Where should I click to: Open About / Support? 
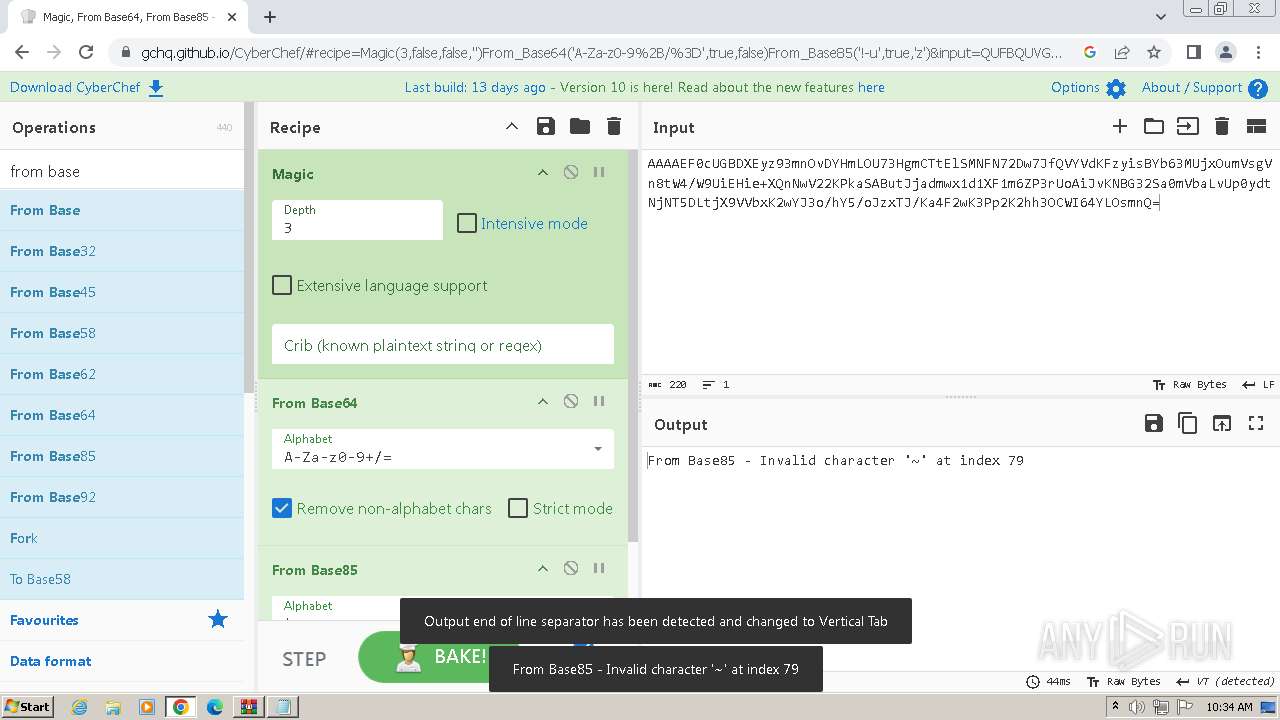(x=1204, y=87)
